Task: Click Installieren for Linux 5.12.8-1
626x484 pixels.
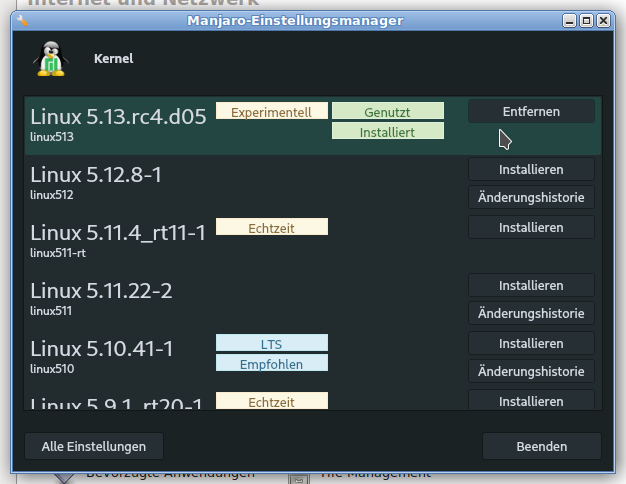Action: tap(531, 169)
